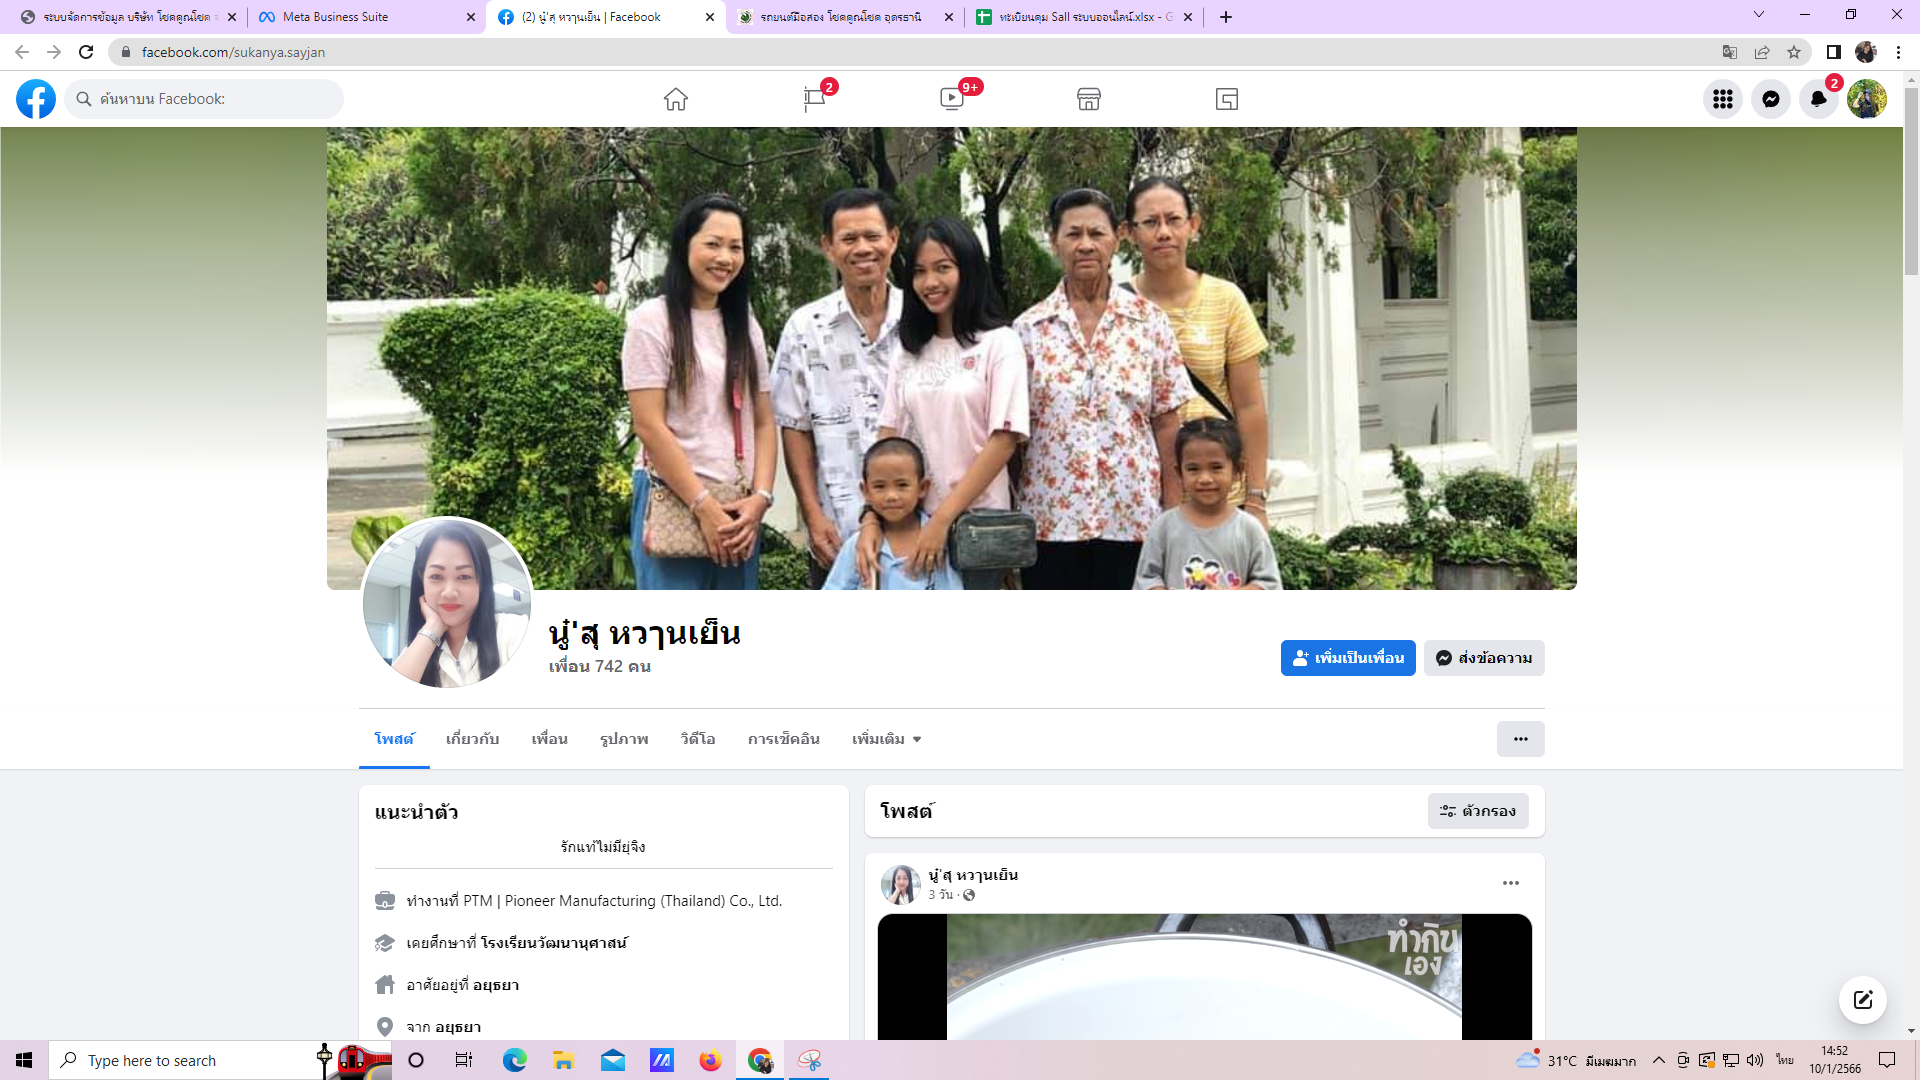Open profile three-dots options menu
Screen dimensions: 1920x1080
pyautogui.click(x=1520, y=739)
